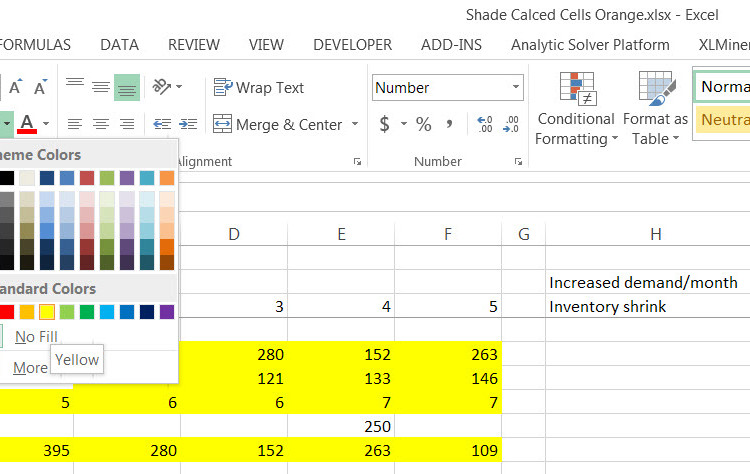Screen dimensions: 750x474
Task: Toggle Wrap Text on
Action: 257,88
